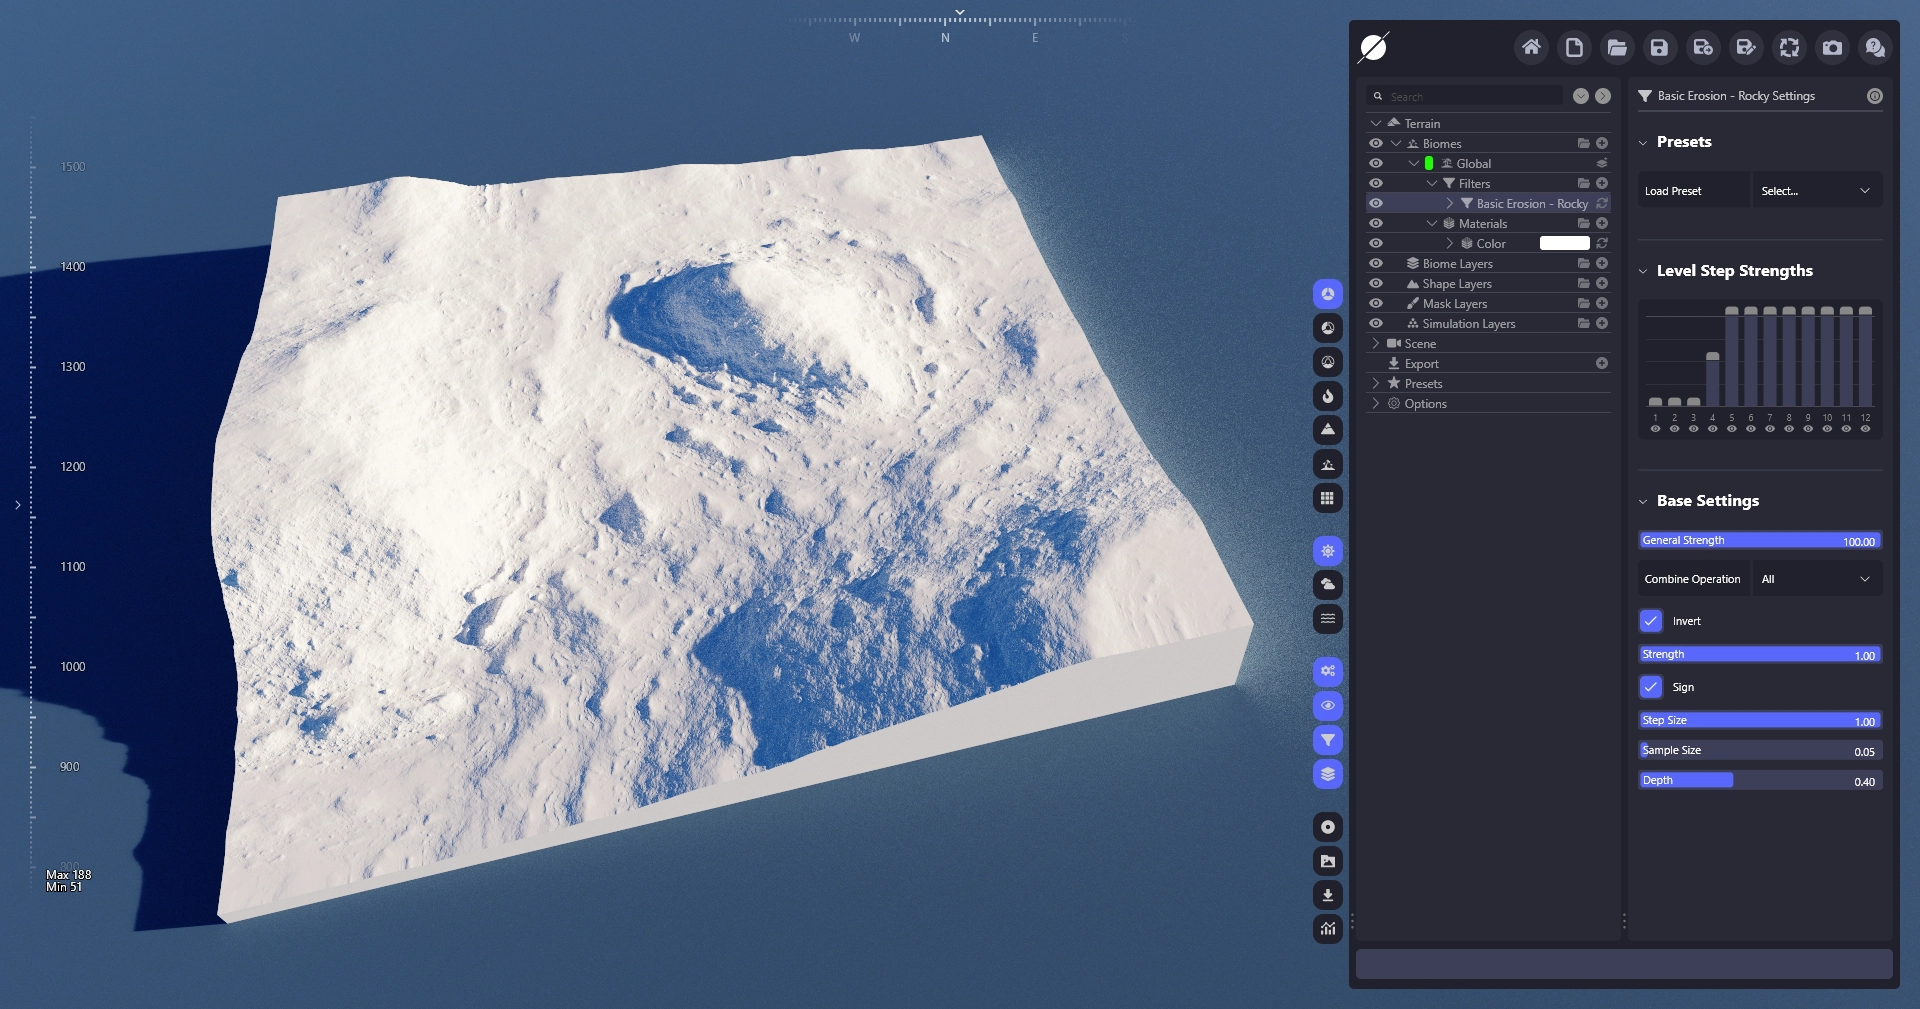This screenshot has width=1920, height=1009.
Task: Click the Home icon in top toolbar
Action: [1530, 47]
